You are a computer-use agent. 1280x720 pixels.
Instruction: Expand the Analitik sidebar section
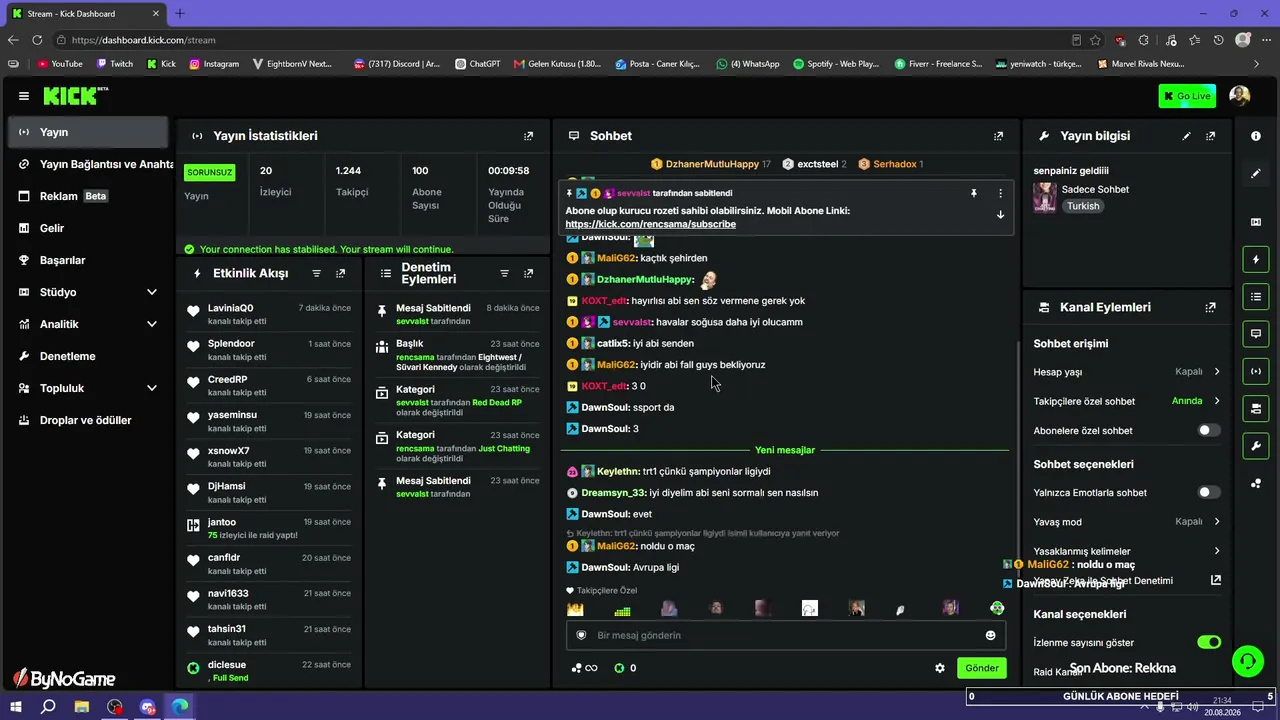click(152, 324)
